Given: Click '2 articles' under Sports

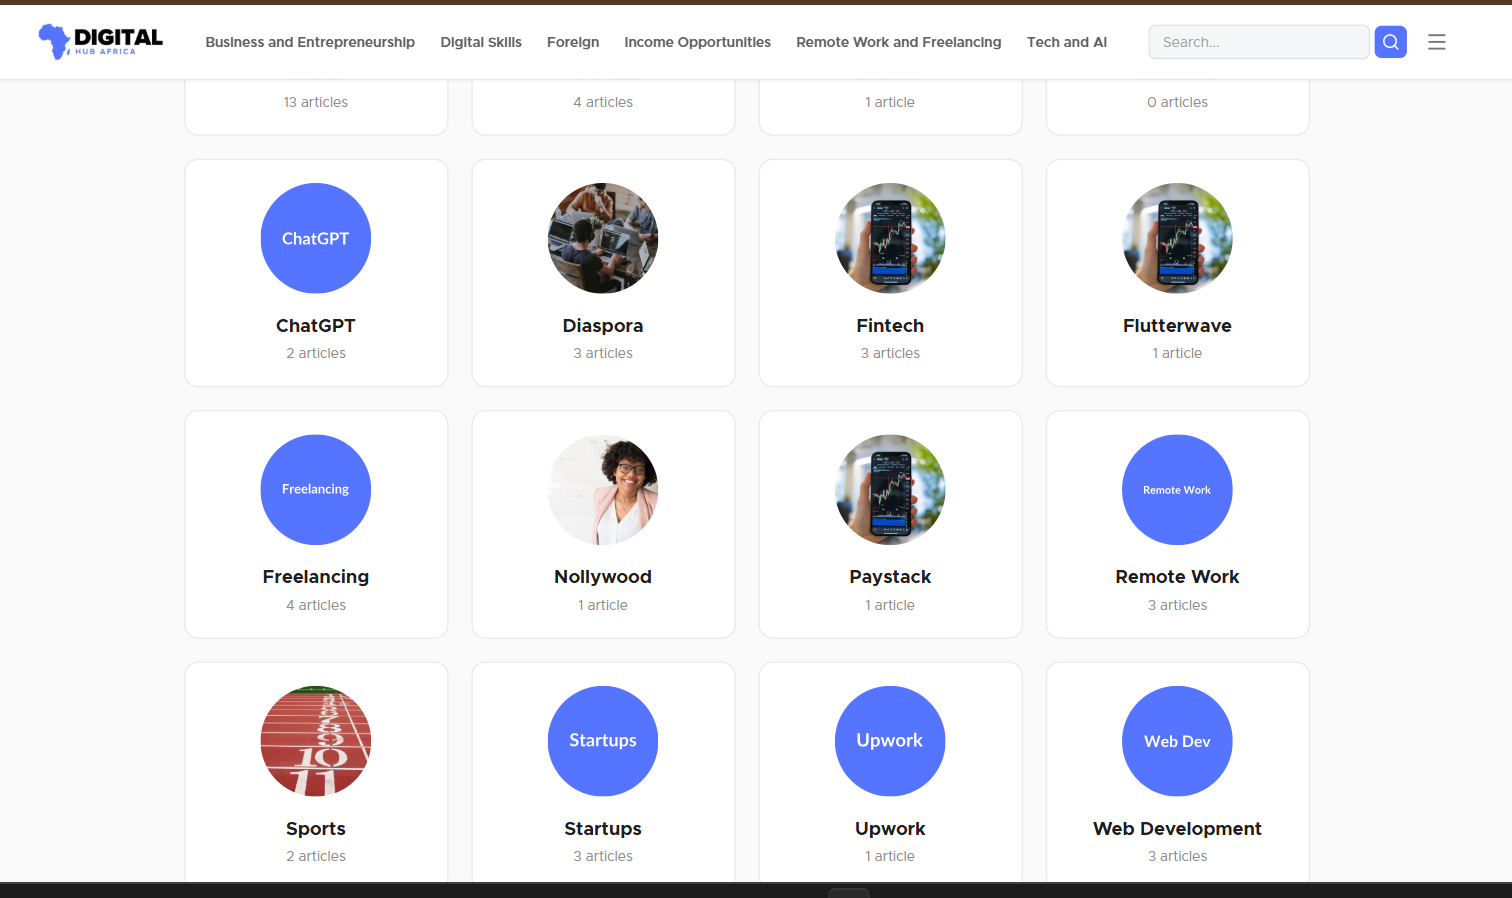Looking at the screenshot, I should point(316,856).
